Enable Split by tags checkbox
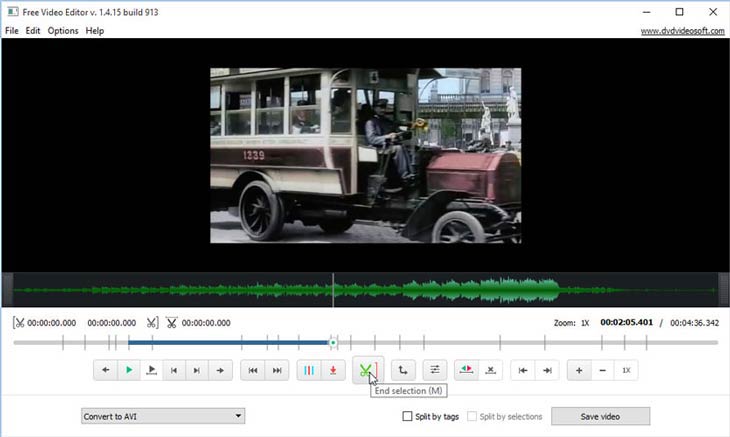730x437 pixels. 407,416
